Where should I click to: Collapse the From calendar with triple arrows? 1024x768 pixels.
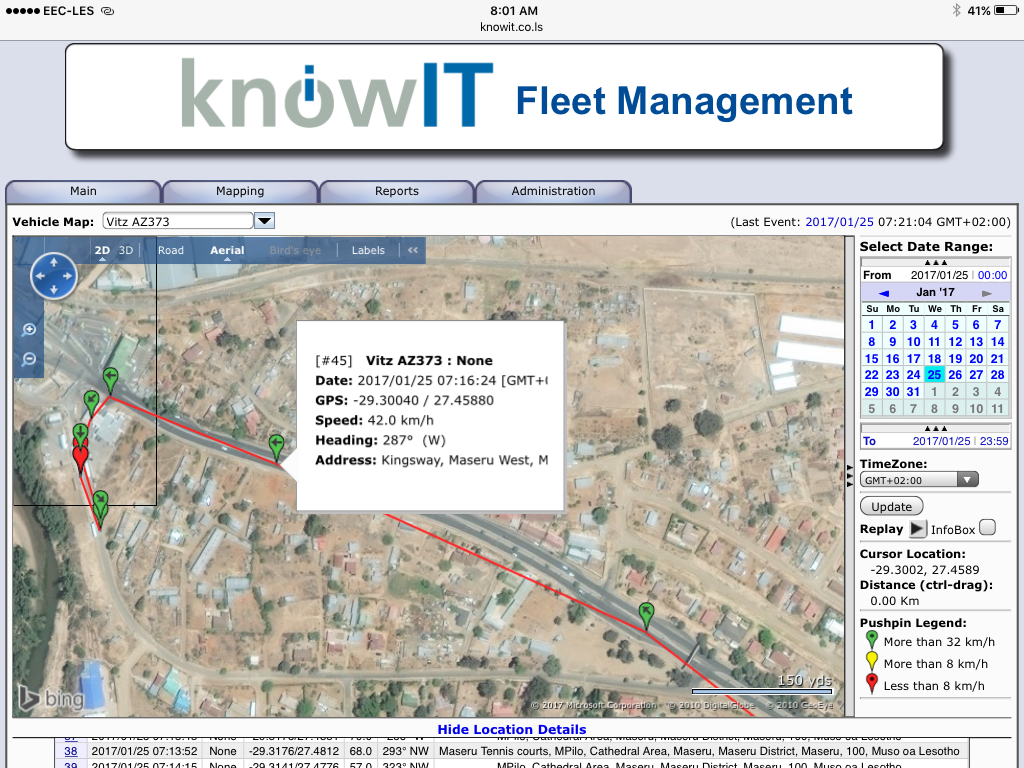[x=935, y=262]
